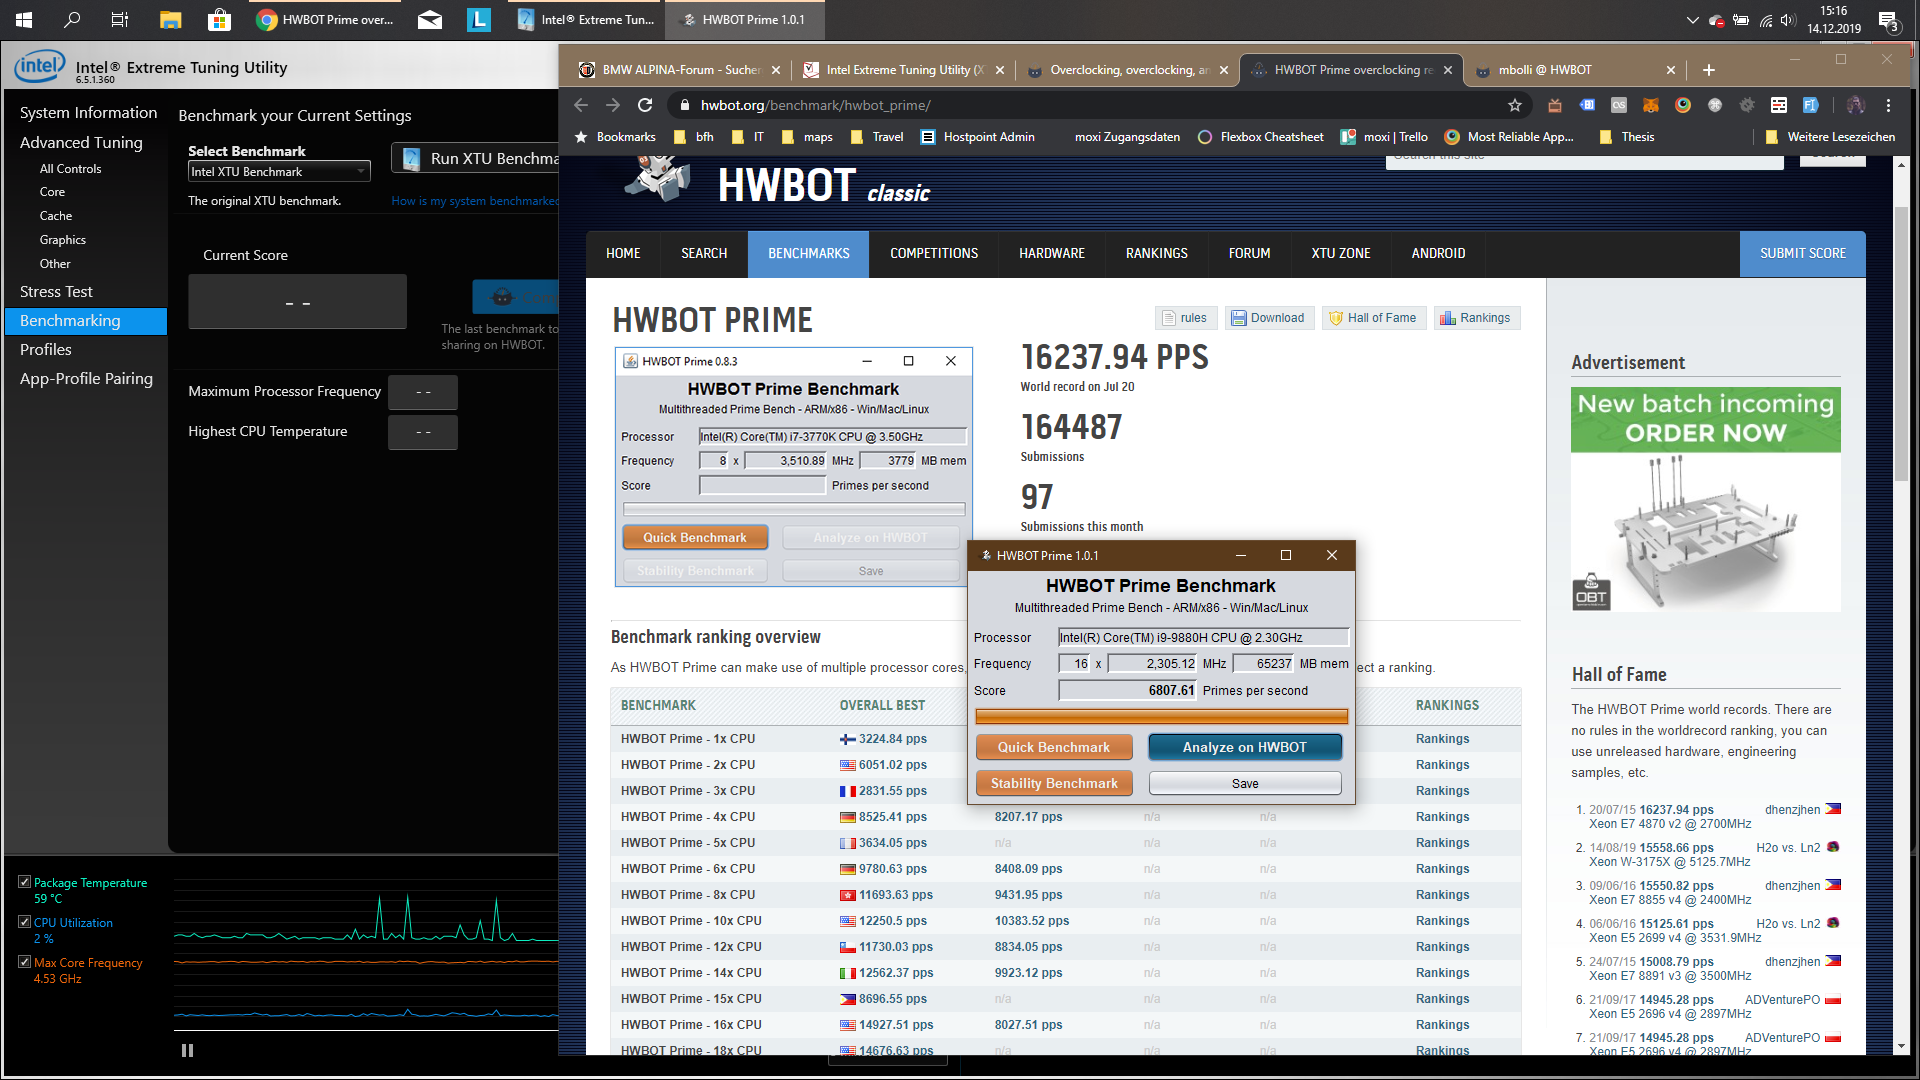Download HWBOT Prime from page
Viewport: 1920px width, 1080px height.
[1268, 318]
